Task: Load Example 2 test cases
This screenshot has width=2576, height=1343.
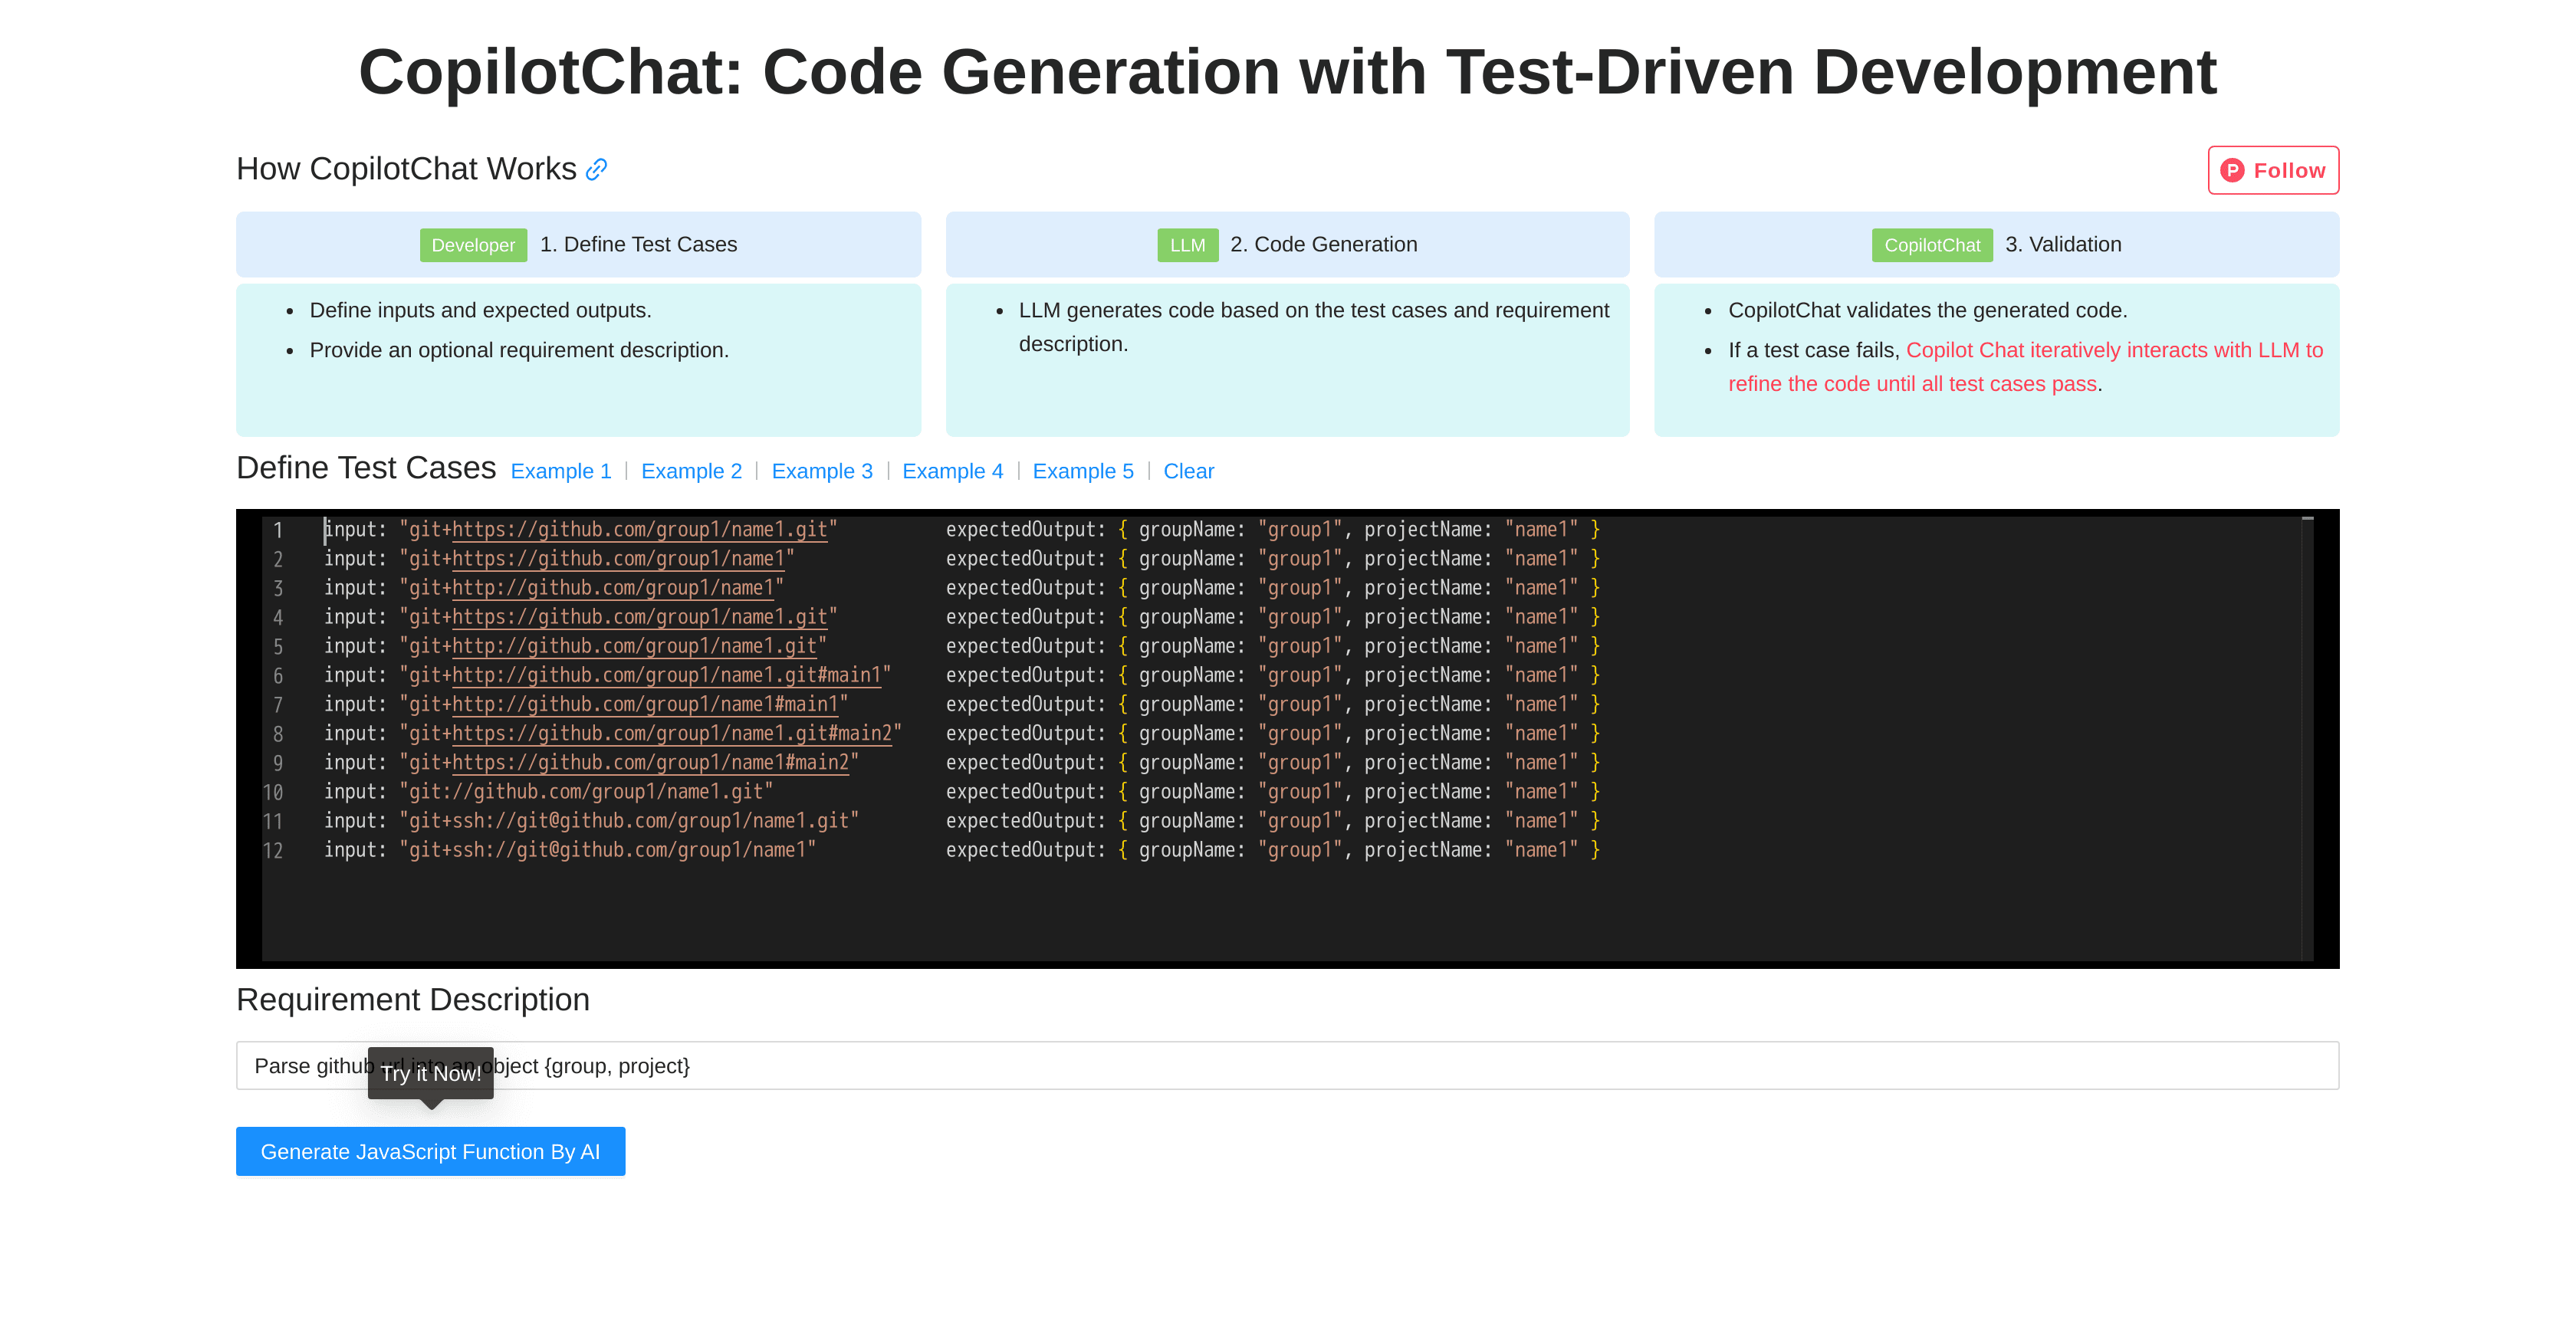Action: (x=691, y=471)
